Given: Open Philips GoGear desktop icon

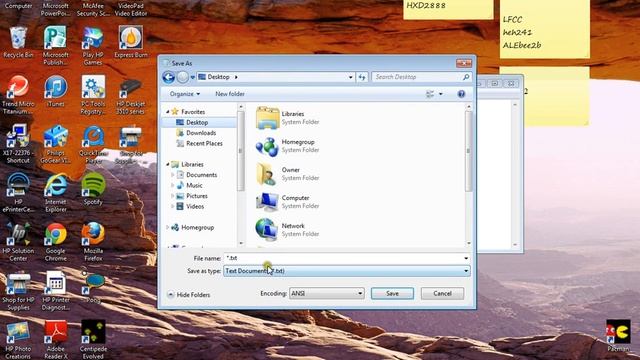Looking at the screenshot, I should 56,144.
